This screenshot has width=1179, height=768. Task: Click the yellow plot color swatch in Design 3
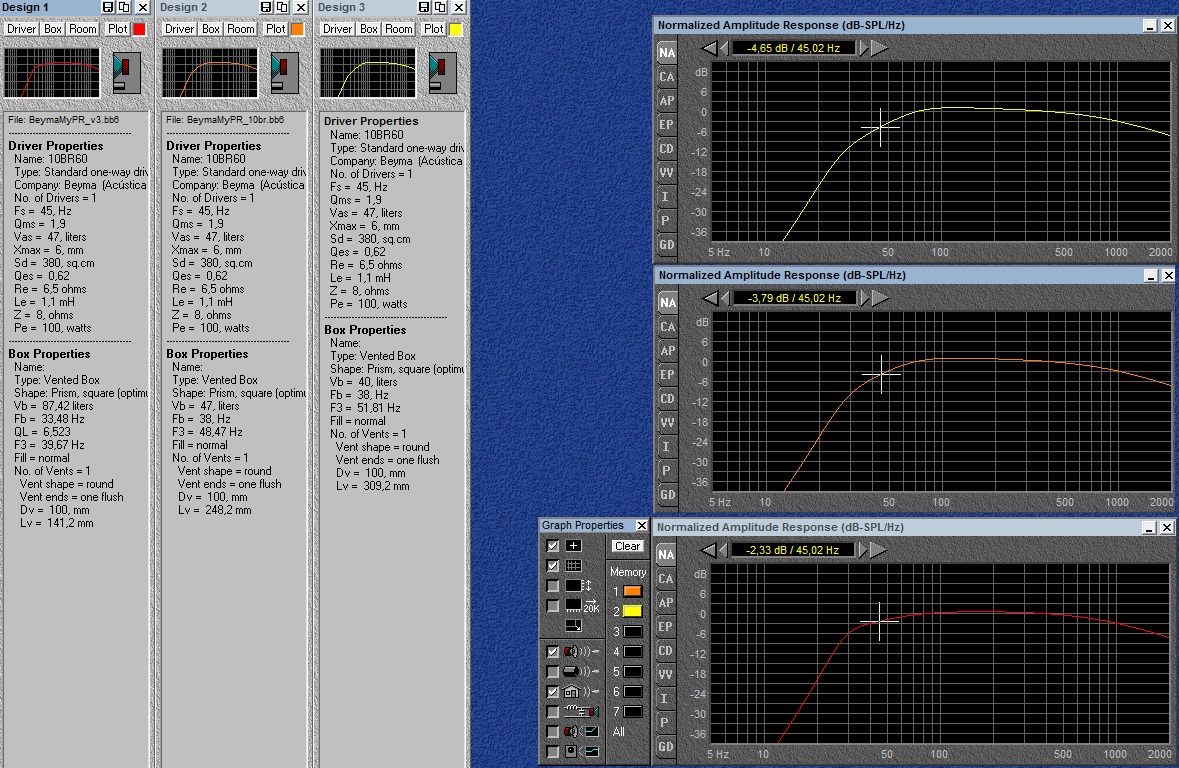pos(456,29)
